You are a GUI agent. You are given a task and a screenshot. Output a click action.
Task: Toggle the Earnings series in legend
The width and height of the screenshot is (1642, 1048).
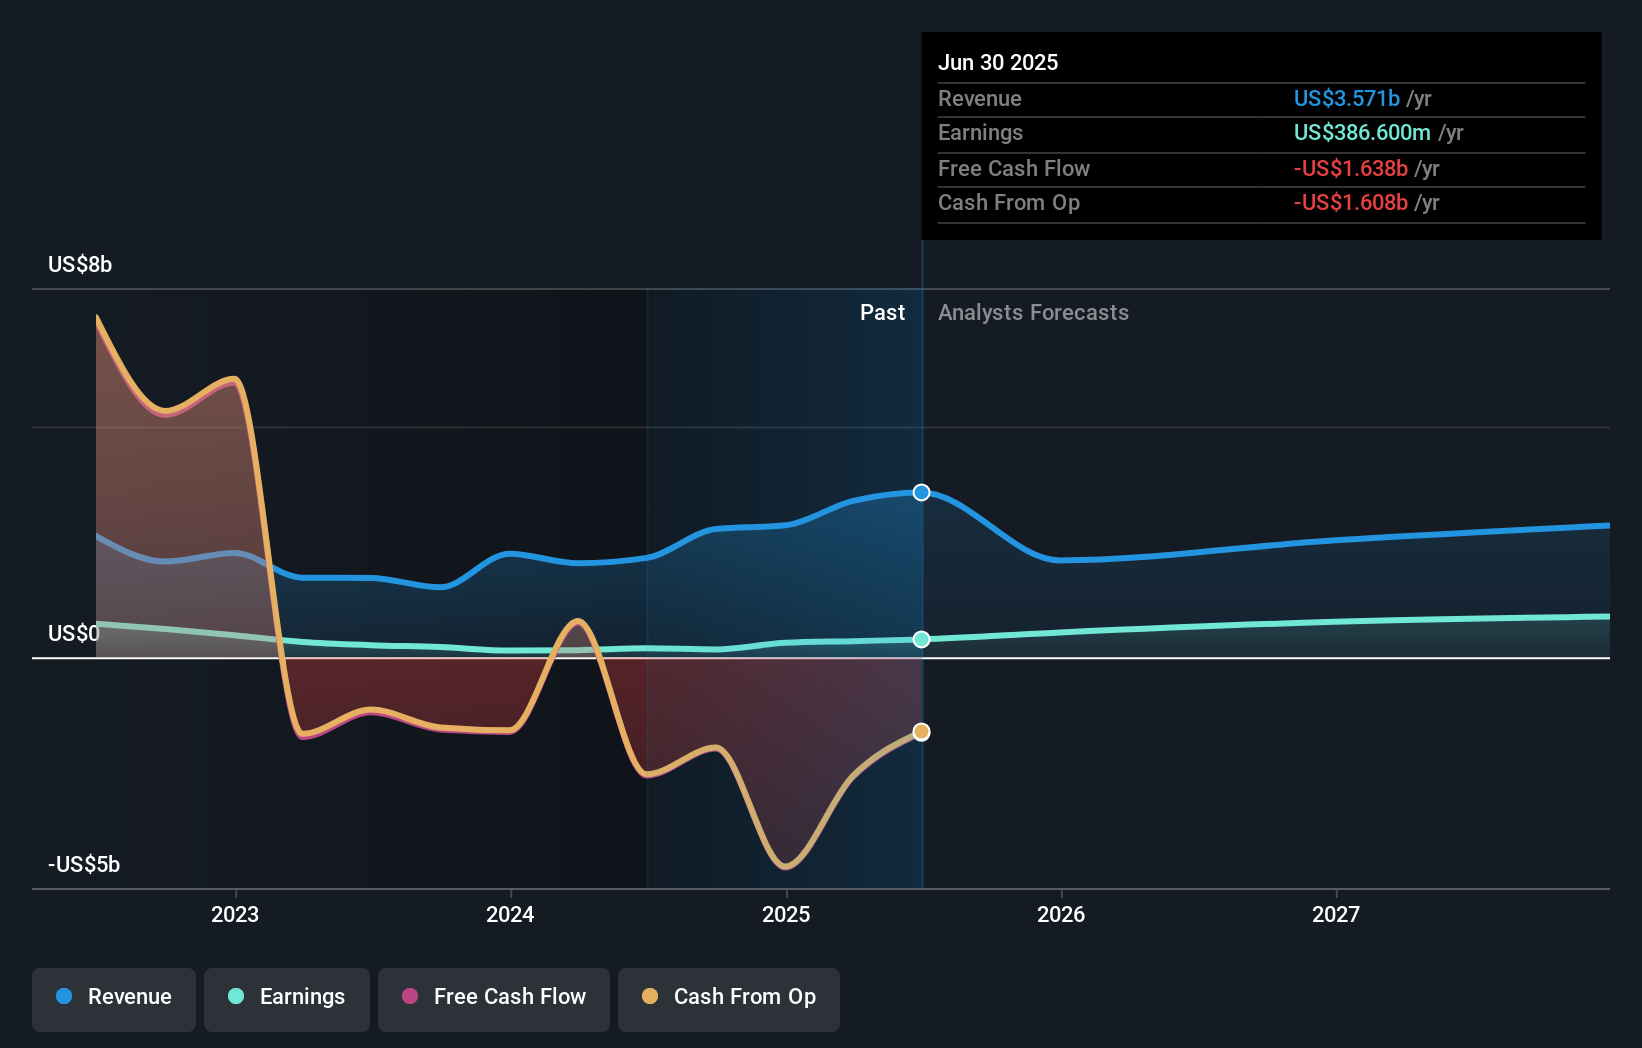click(x=287, y=999)
